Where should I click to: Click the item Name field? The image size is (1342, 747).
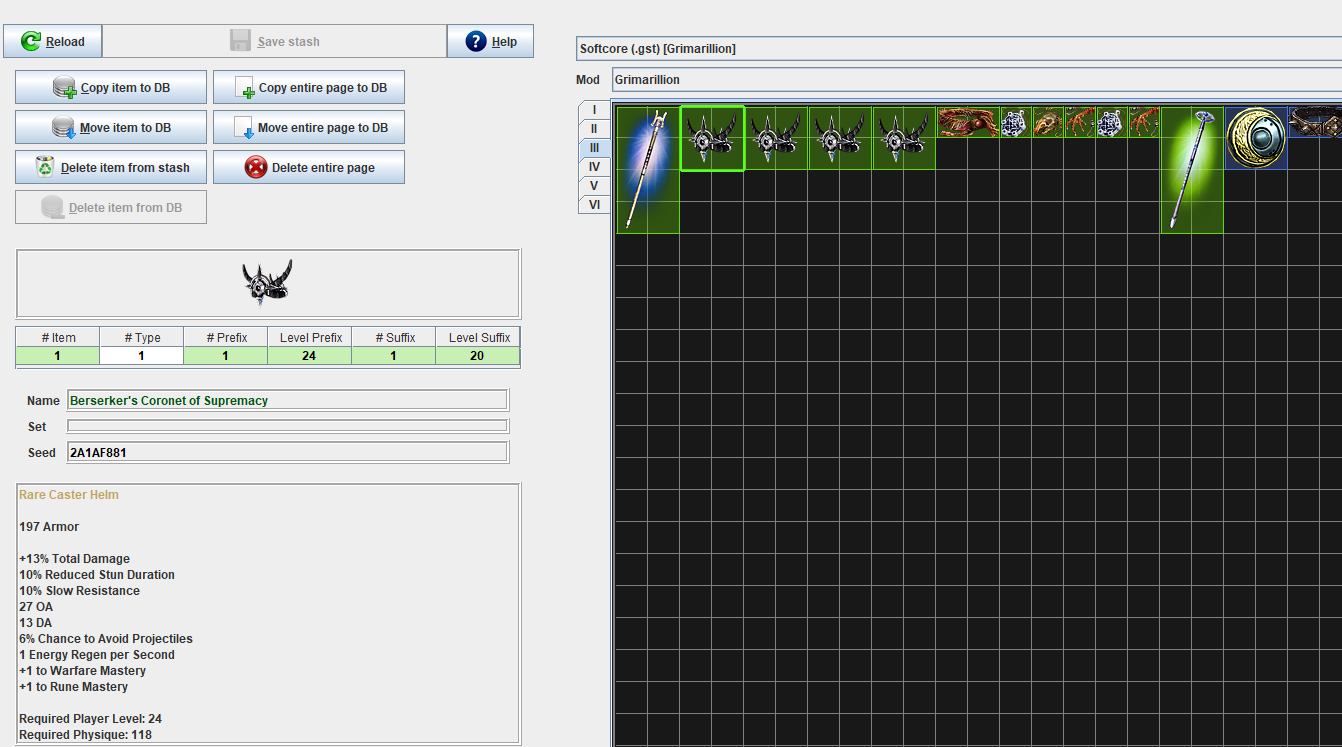tap(287, 401)
